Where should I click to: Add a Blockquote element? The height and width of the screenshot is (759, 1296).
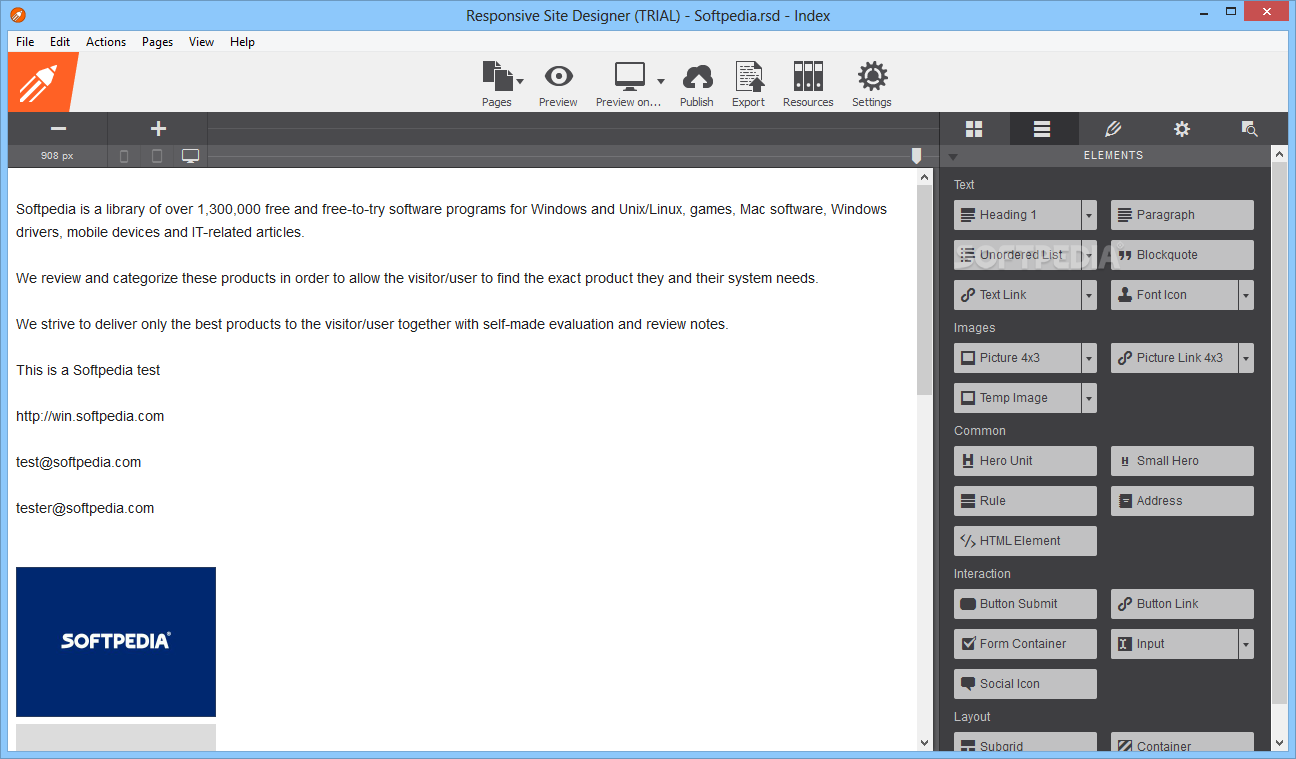point(1182,255)
